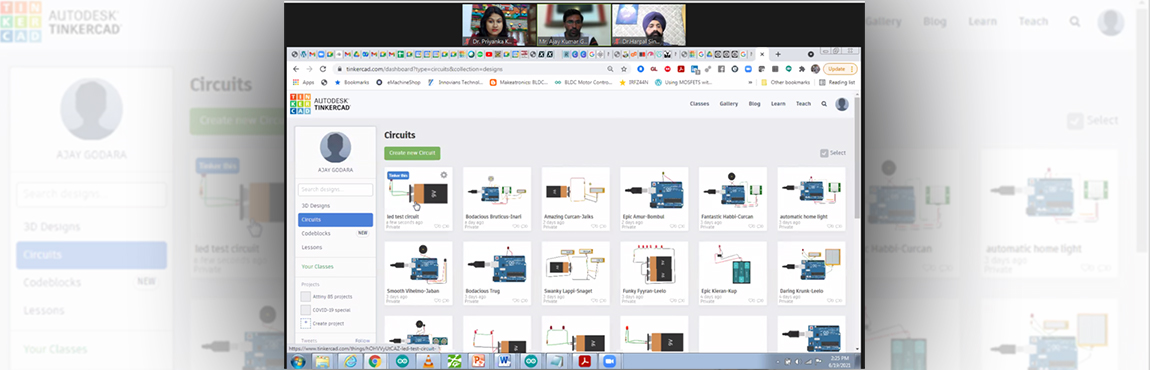
Task: Open the Classes menu item
Action: [700, 104]
